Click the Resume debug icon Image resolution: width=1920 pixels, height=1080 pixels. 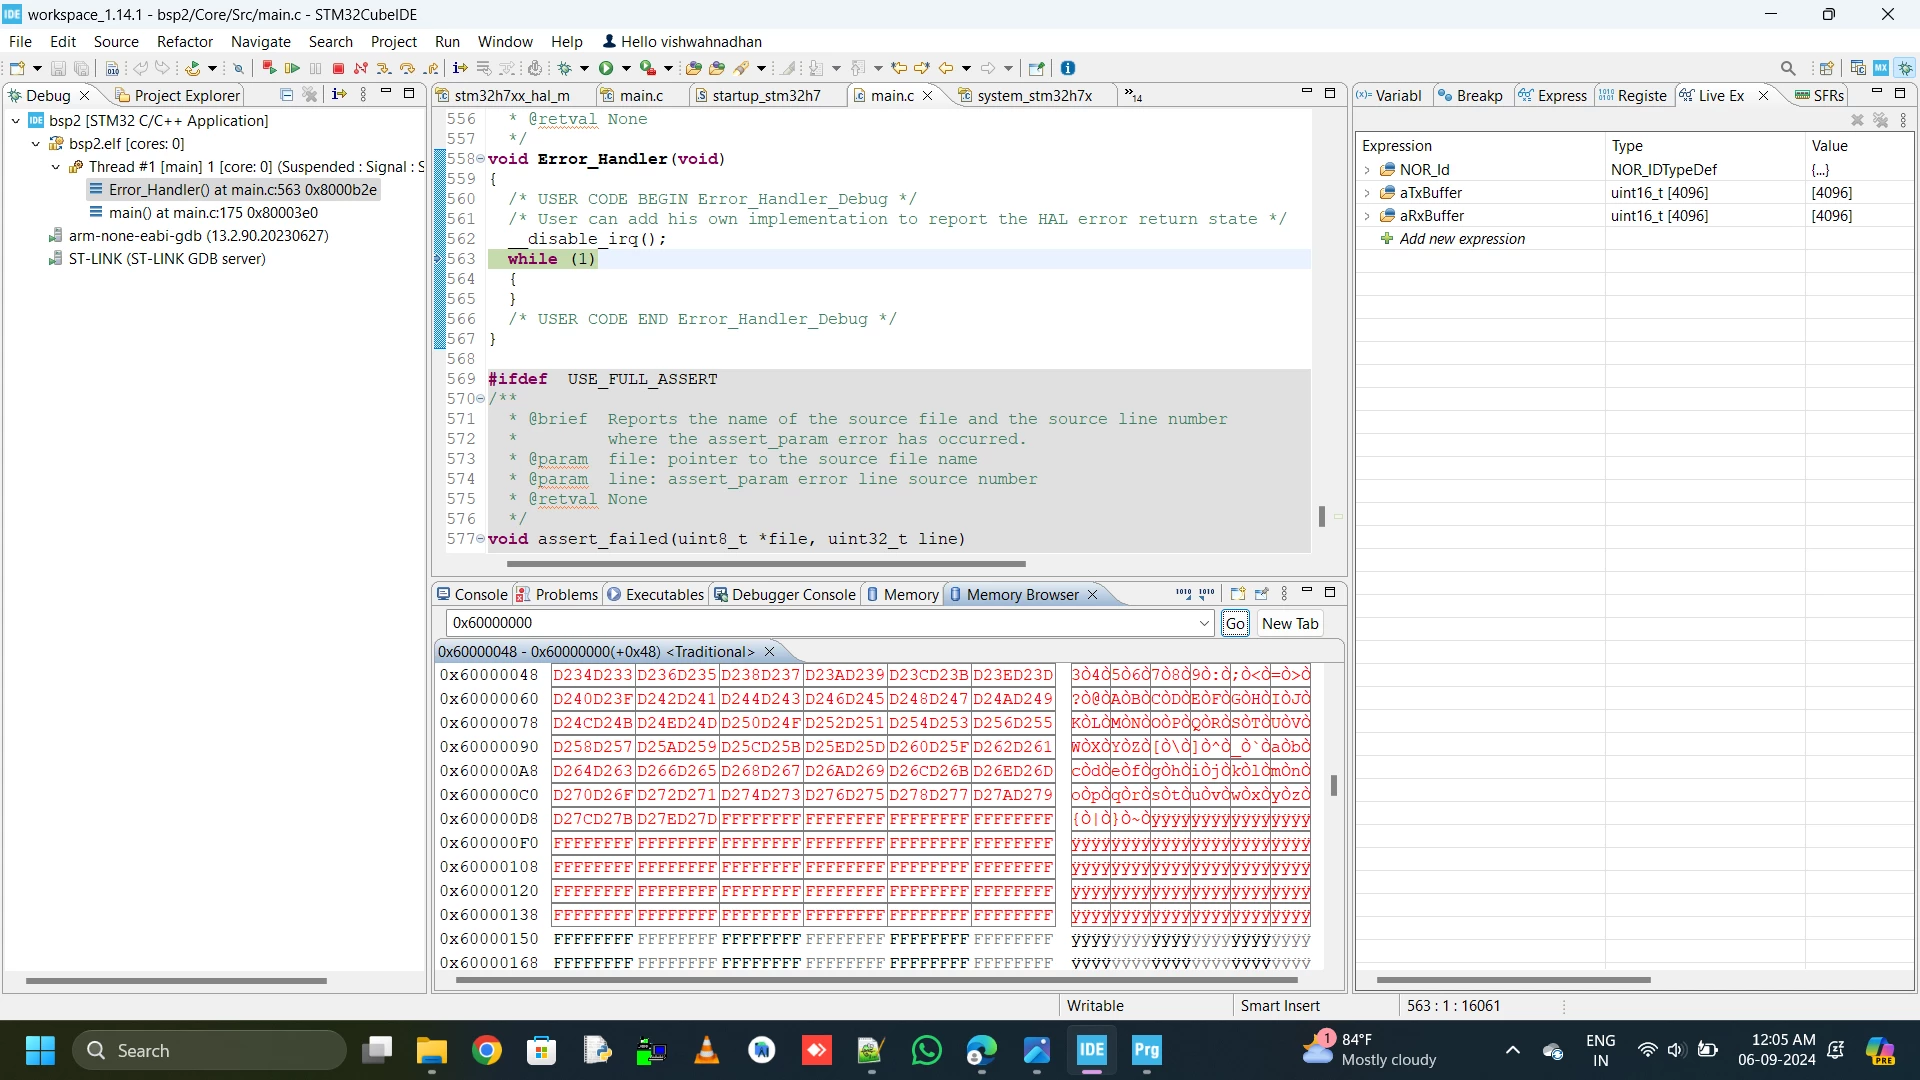click(x=292, y=68)
